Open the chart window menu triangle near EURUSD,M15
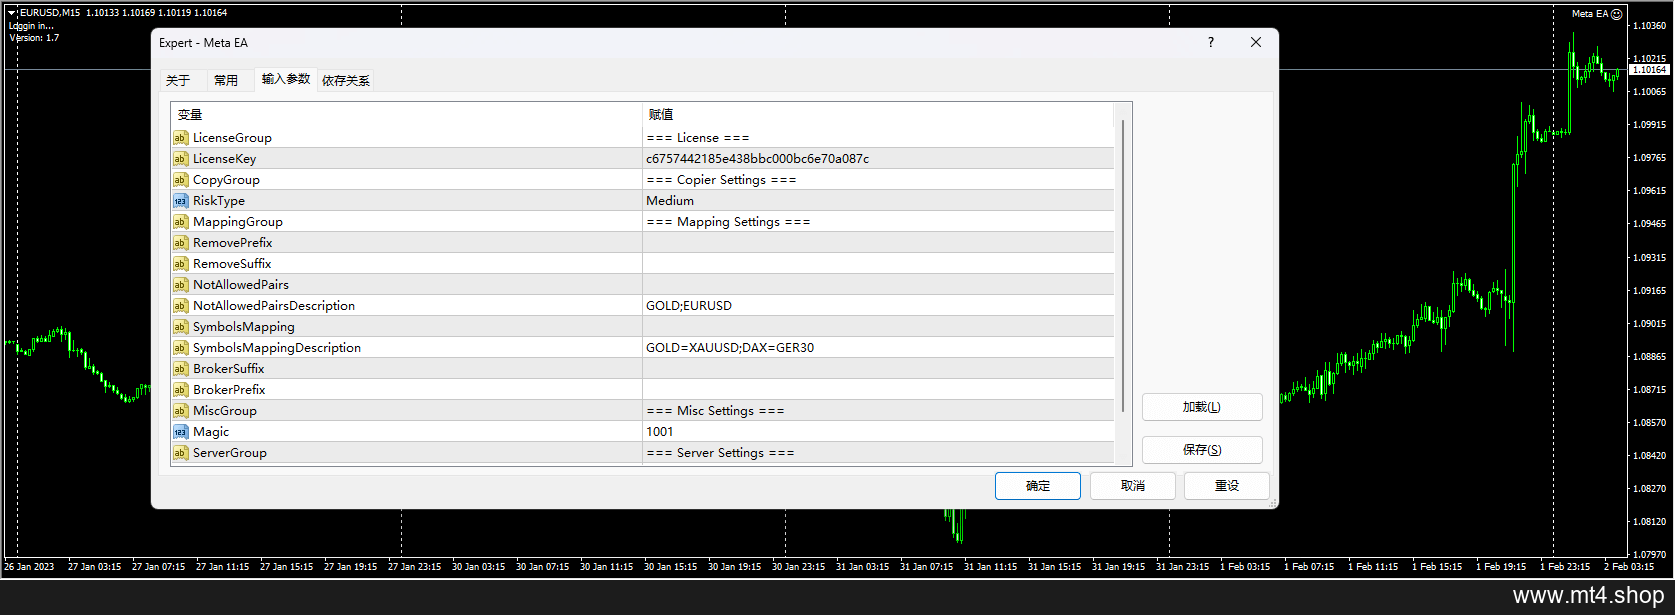The width and height of the screenshot is (1675, 615). (x=12, y=13)
